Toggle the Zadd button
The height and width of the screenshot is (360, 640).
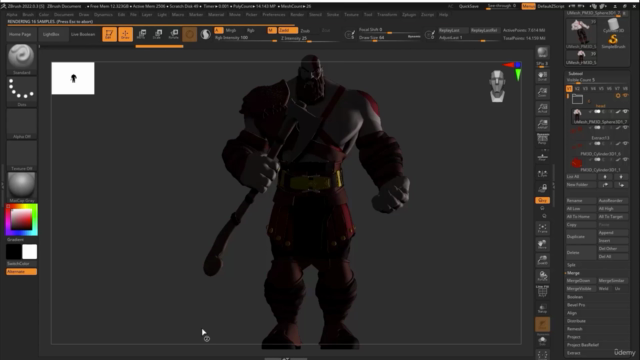click(288, 30)
